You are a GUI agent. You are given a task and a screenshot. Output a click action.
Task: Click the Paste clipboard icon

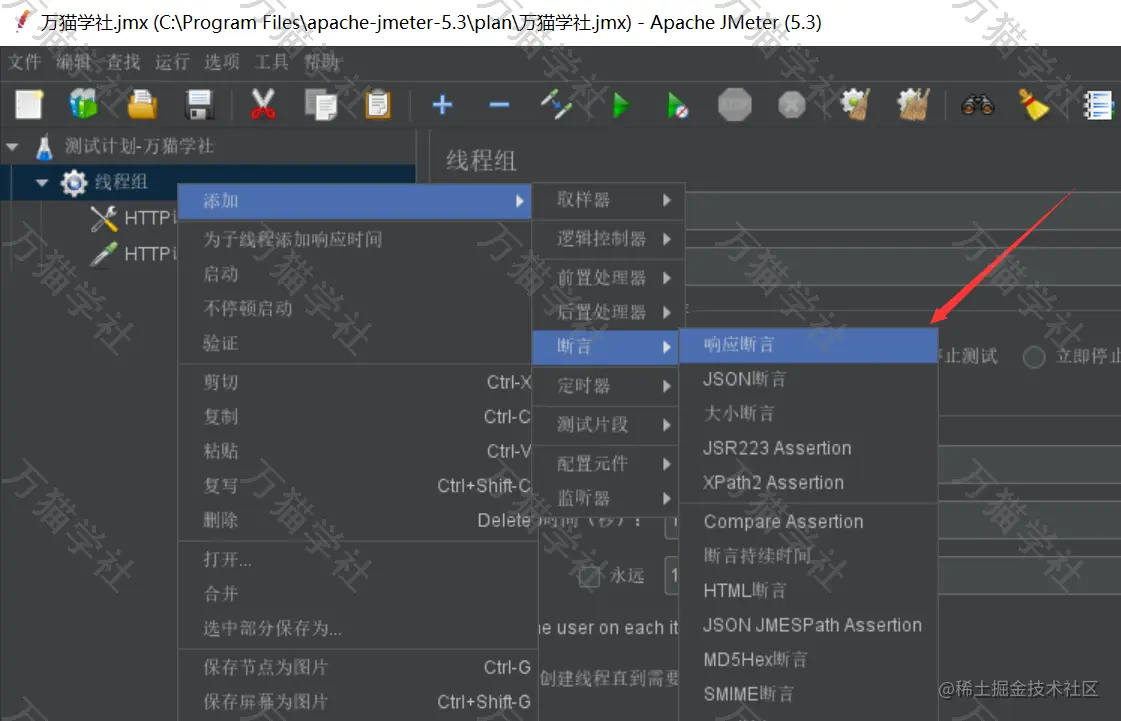[377, 104]
